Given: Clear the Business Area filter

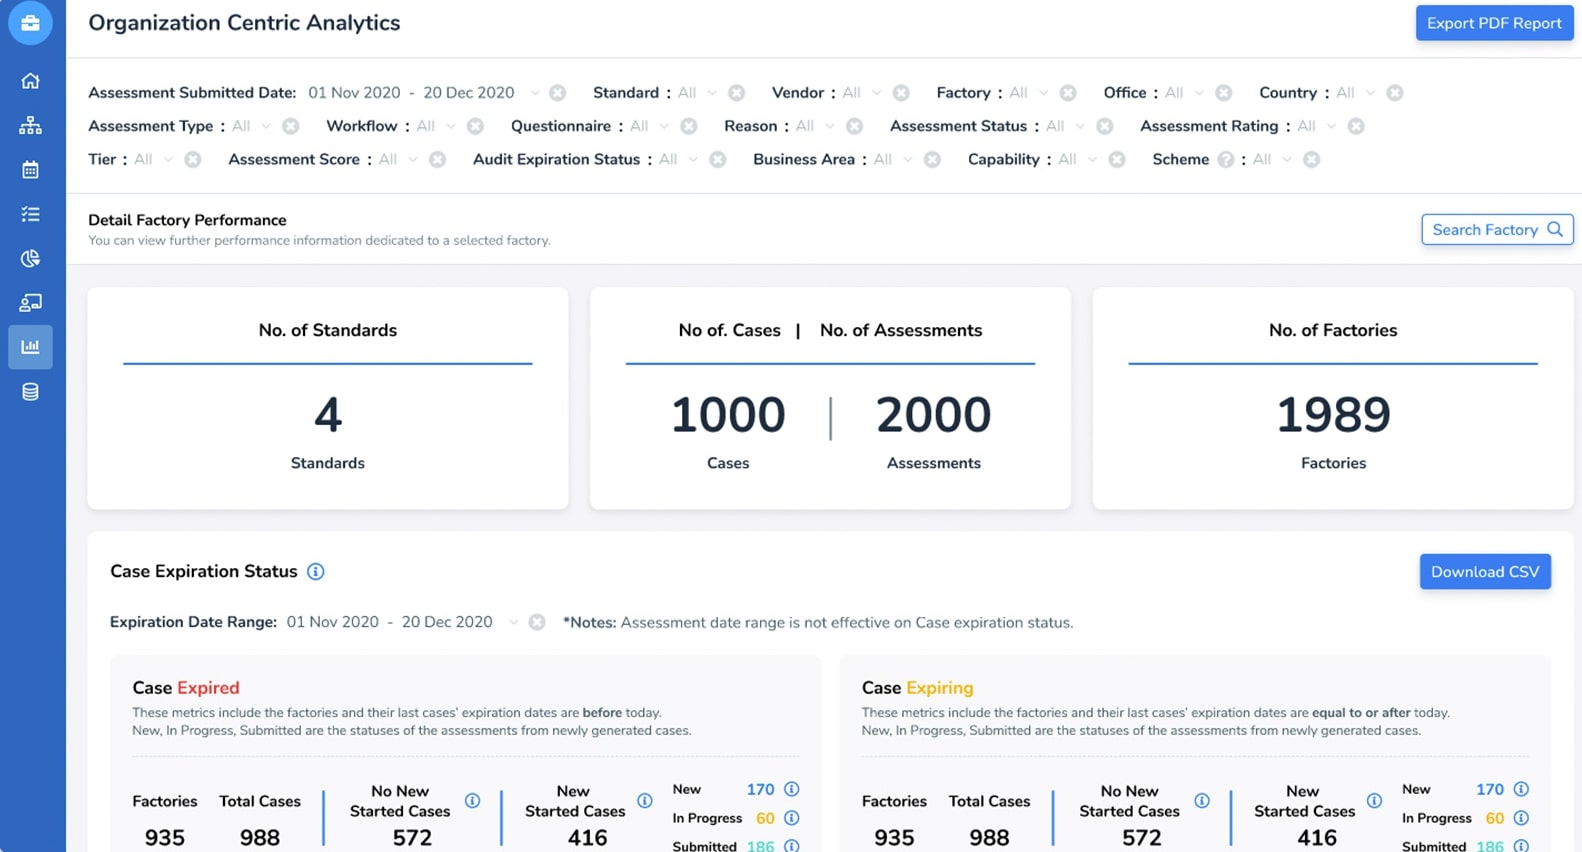Looking at the screenshot, I should (932, 160).
